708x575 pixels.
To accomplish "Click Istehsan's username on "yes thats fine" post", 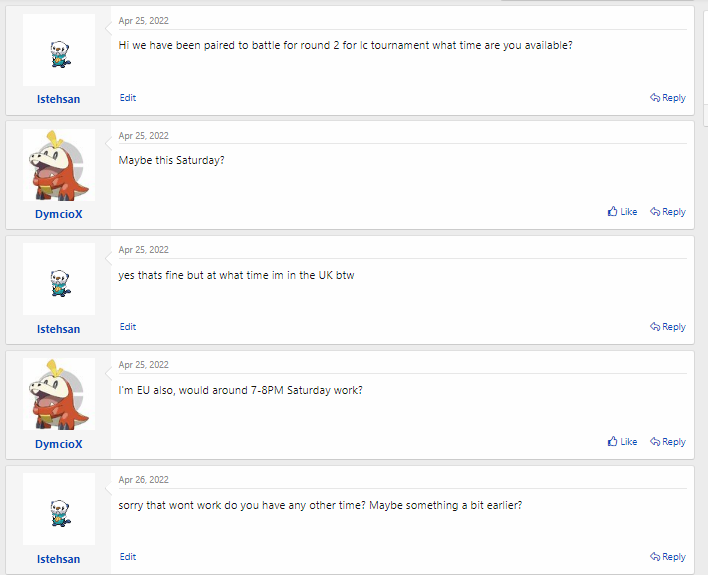I will (x=59, y=329).
